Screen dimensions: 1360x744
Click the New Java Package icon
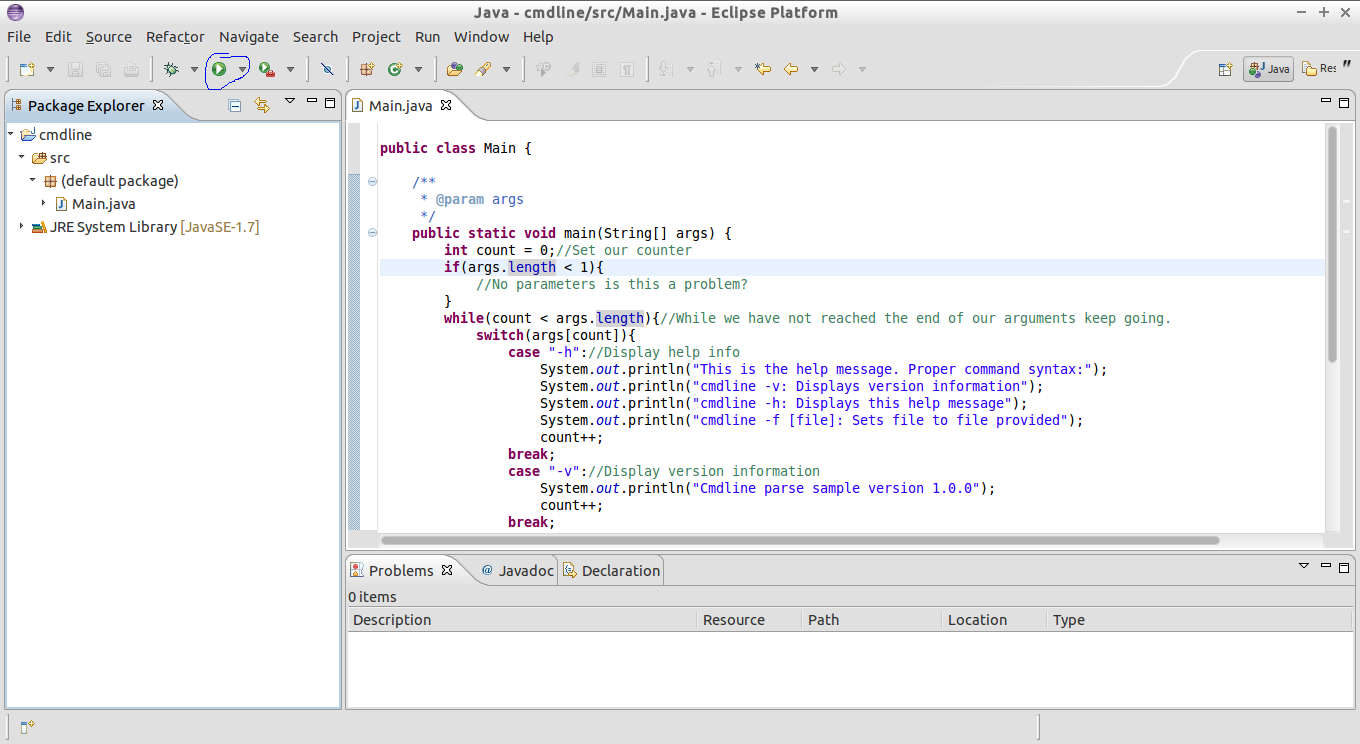(367, 69)
